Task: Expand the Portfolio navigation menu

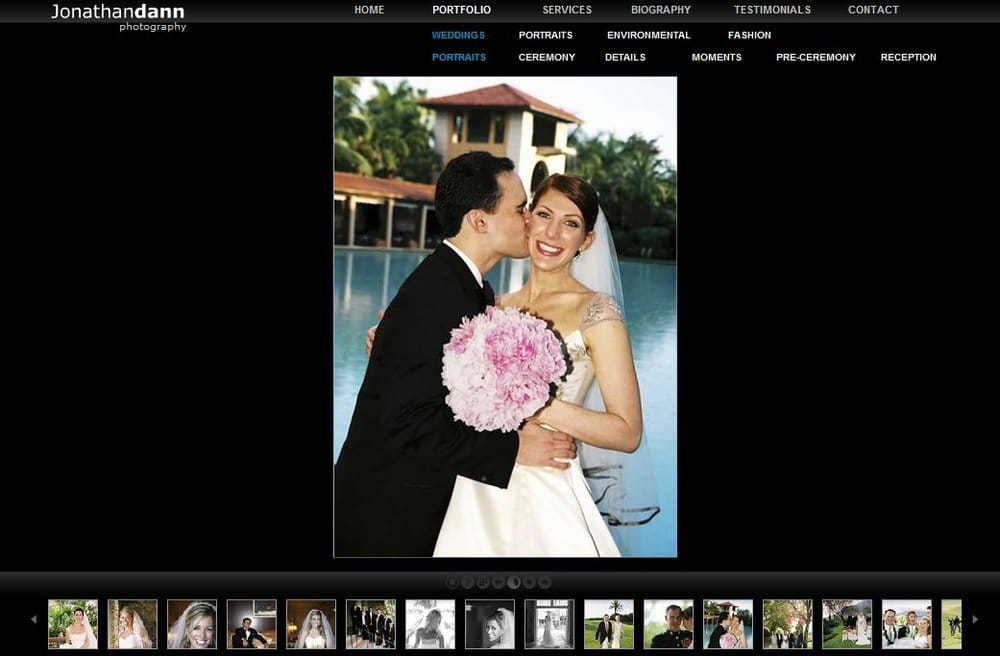Action: tap(461, 10)
